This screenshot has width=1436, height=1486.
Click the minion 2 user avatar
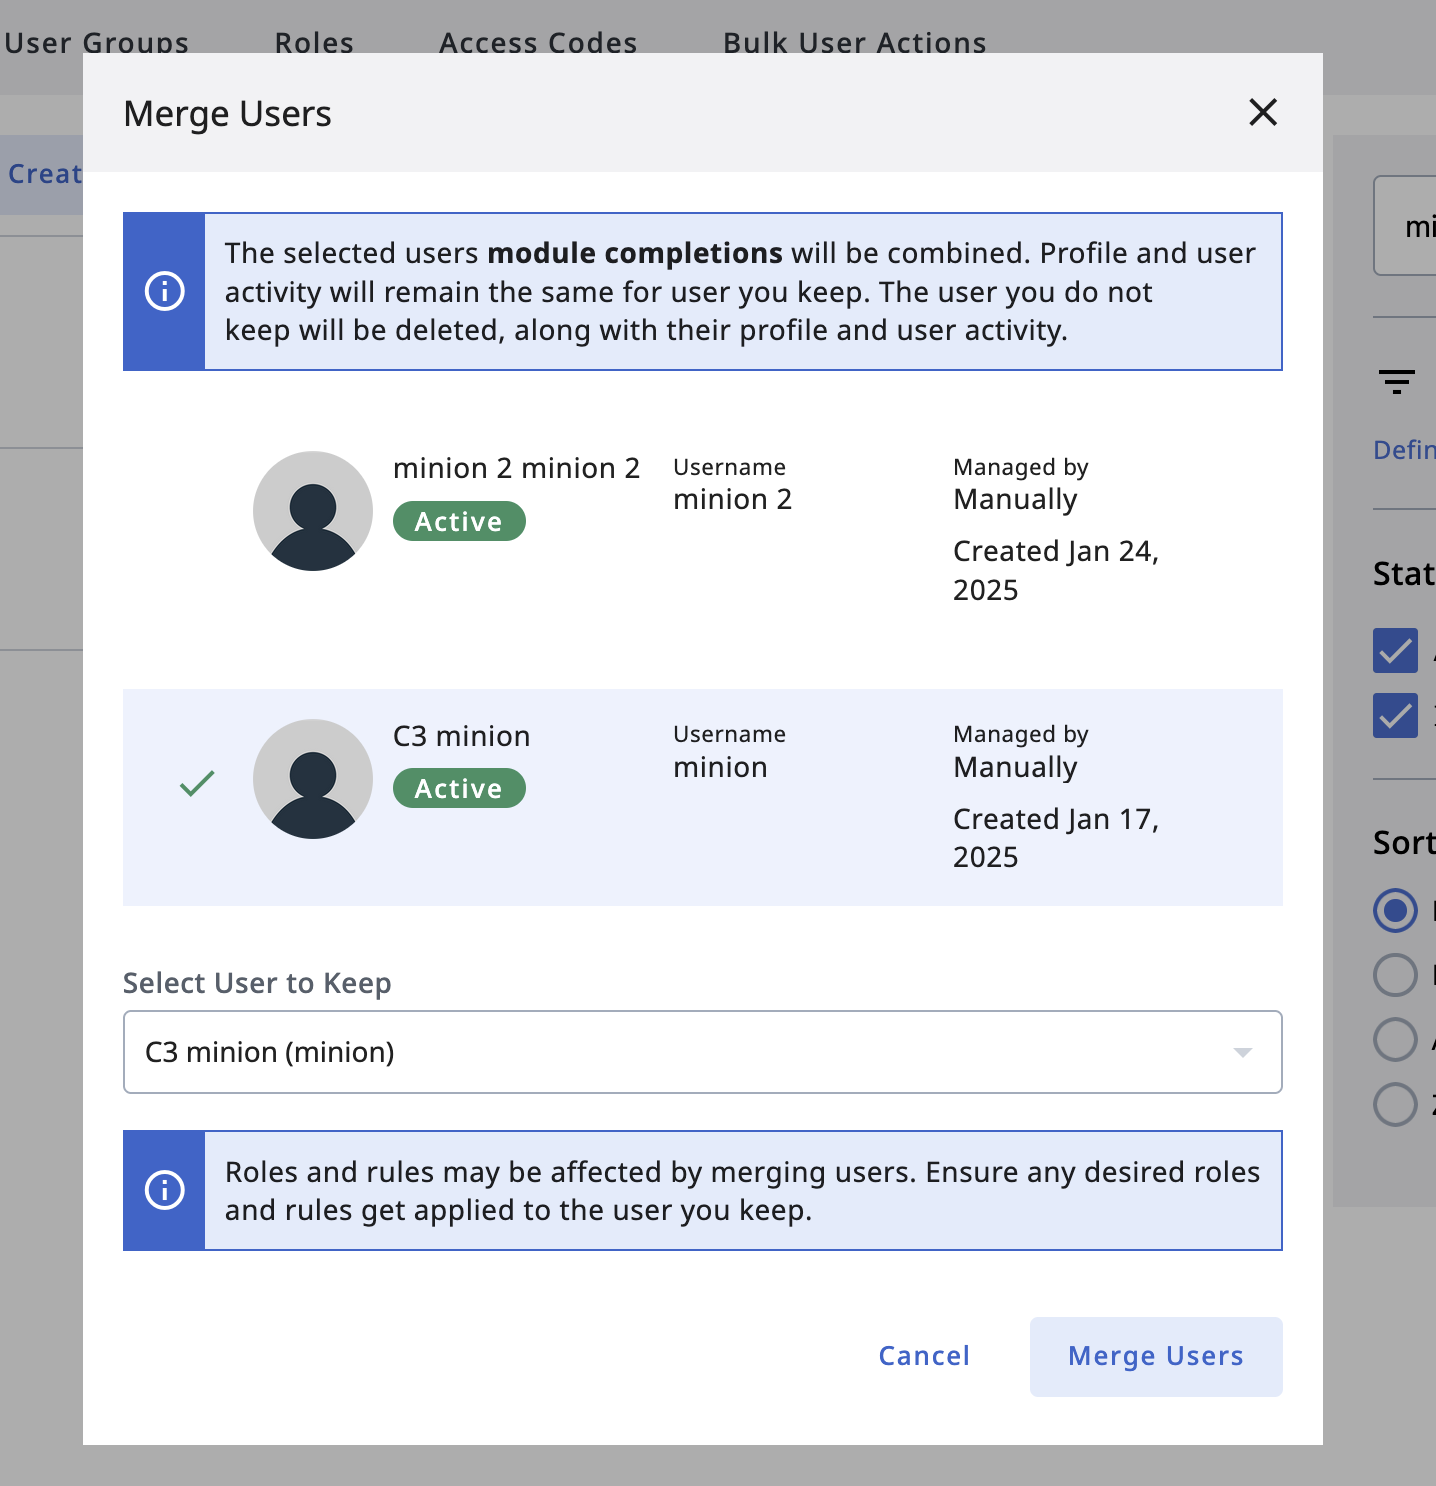(x=313, y=511)
